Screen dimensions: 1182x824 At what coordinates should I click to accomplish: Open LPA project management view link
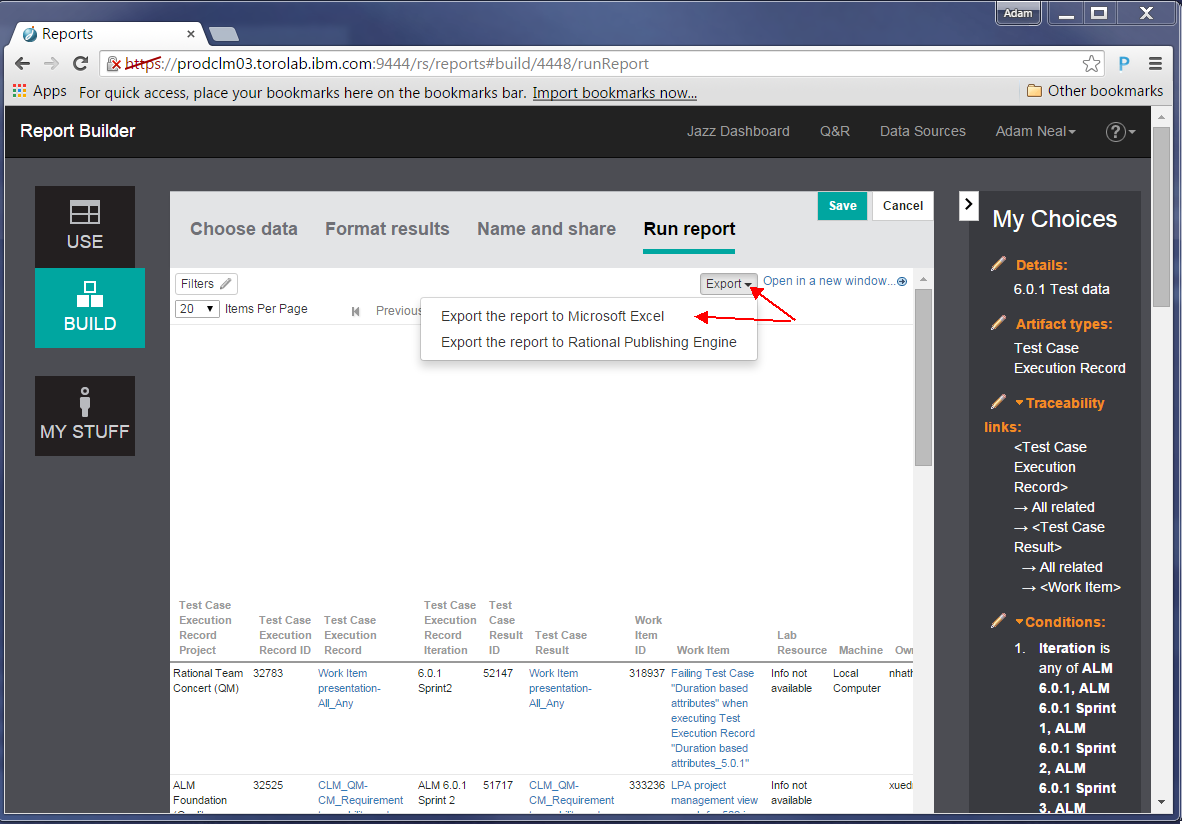pyautogui.click(x=714, y=793)
